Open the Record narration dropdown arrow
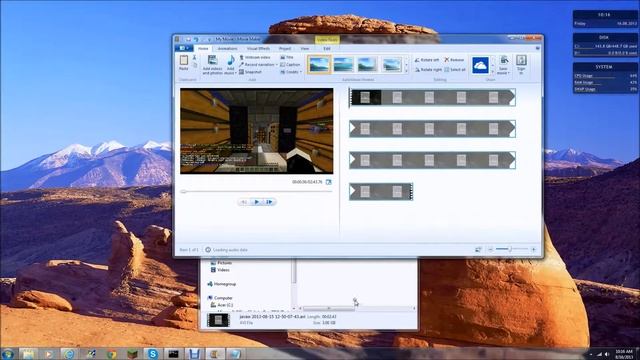 click(276, 65)
